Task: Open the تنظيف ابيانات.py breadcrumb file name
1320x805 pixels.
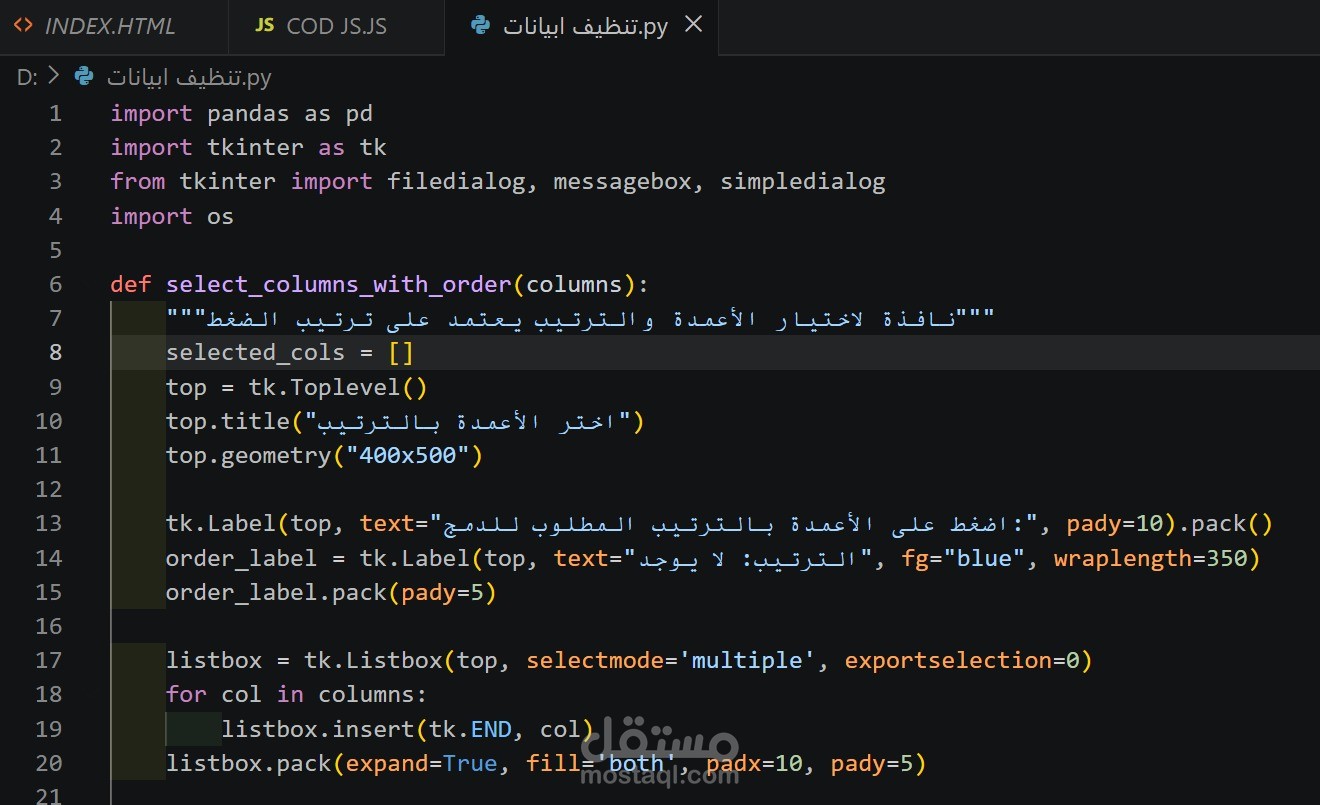Action: coord(189,77)
